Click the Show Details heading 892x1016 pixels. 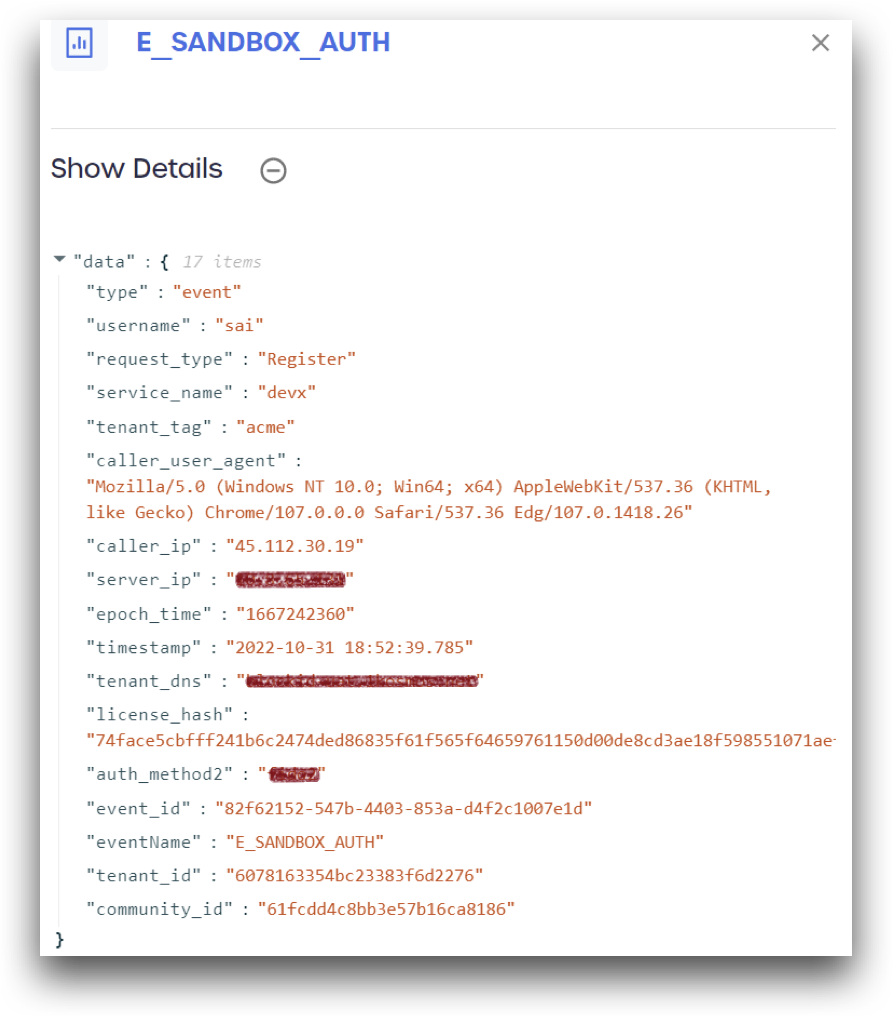tap(137, 168)
